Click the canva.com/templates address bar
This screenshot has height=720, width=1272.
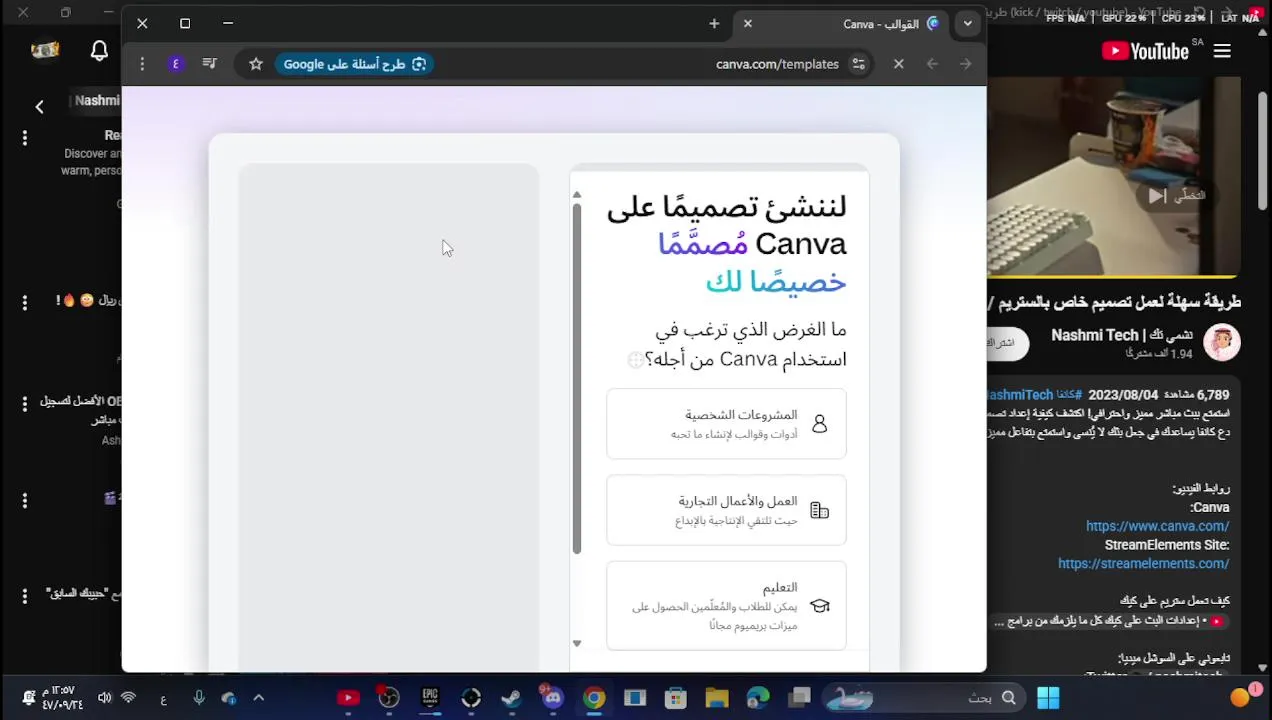pos(777,64)
